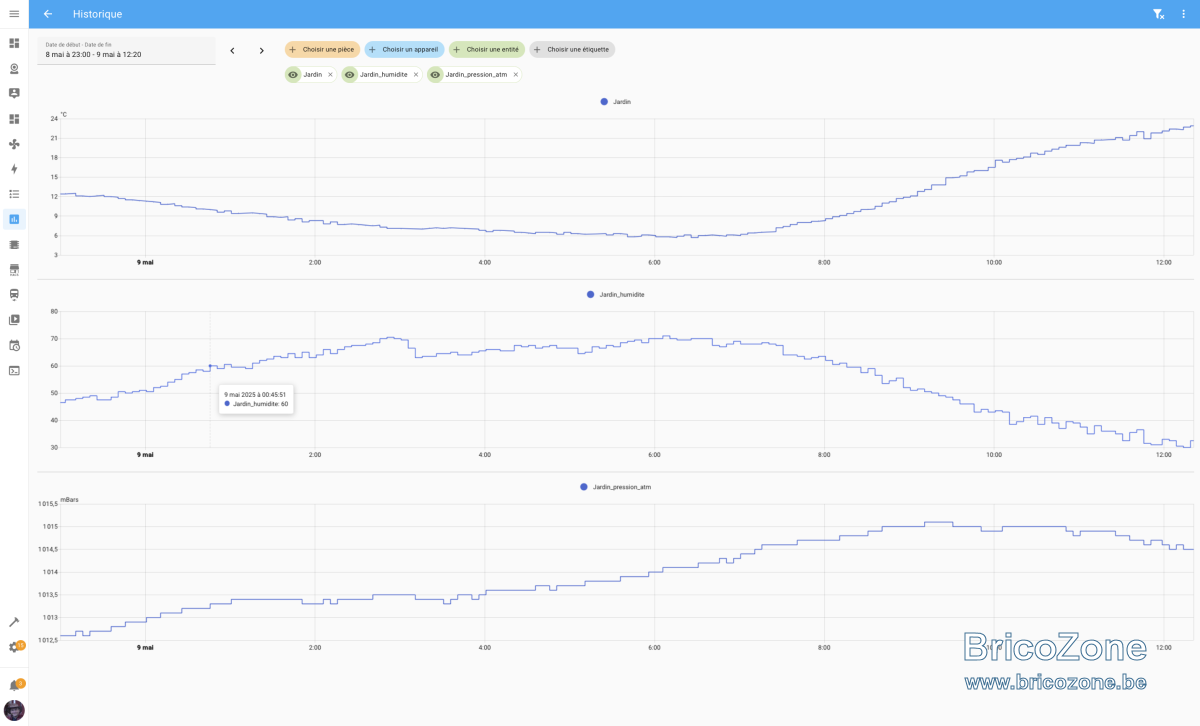
Task: Click the clear filters icon in header
Action: [1158, 14]
